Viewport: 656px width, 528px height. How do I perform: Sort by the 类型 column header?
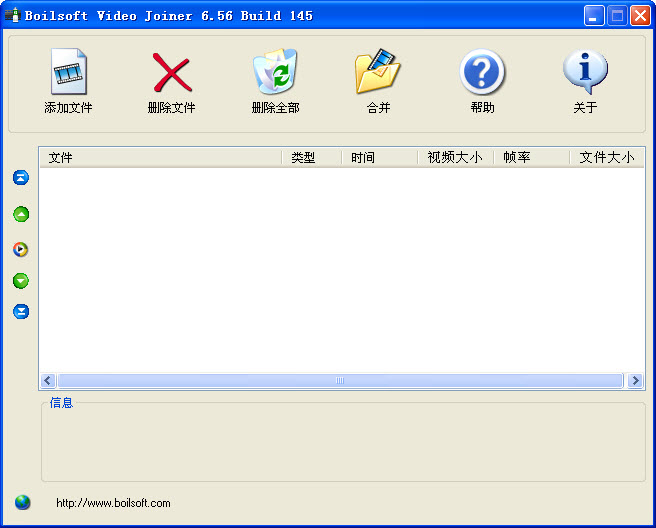(x=312, y=158)
